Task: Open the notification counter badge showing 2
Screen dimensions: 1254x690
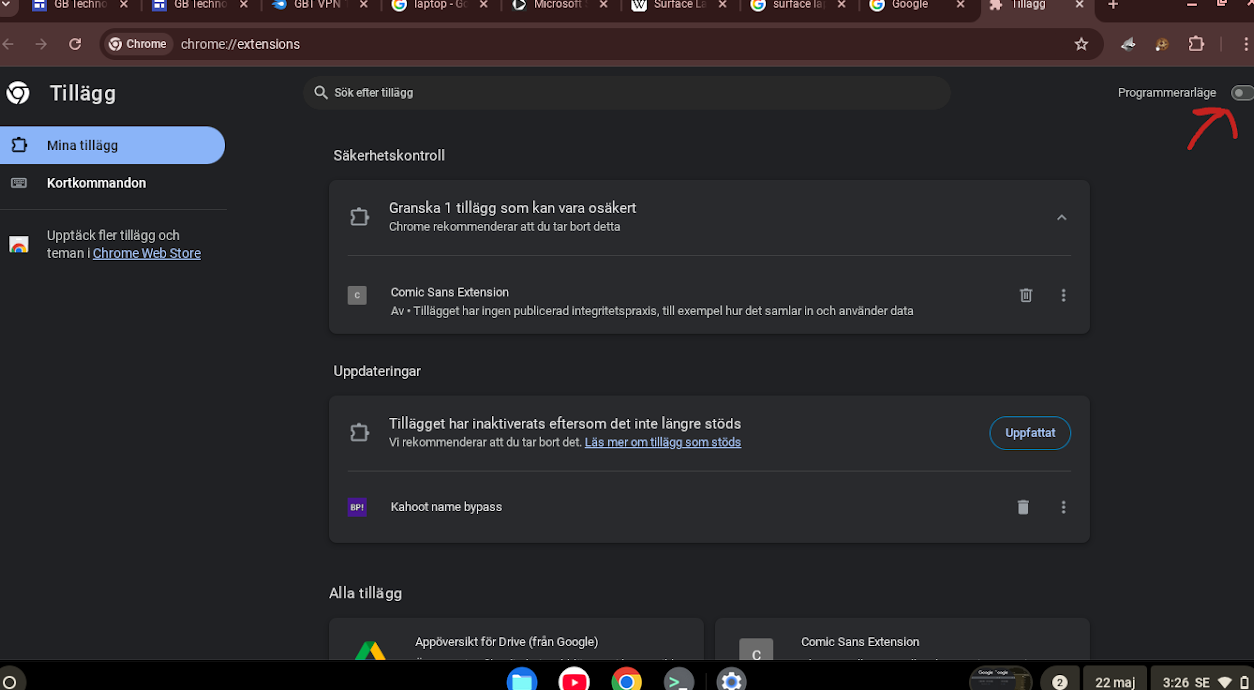Action: tap(1060, 682)
